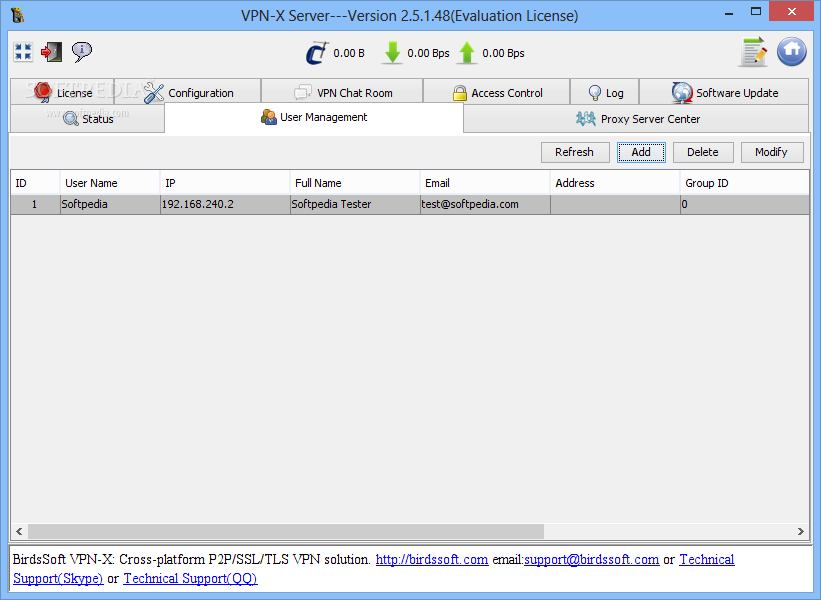The width and height of the screenshot is (821, 600).
Task: Open the notepad with pencil icon
Action: click(754, 52)
